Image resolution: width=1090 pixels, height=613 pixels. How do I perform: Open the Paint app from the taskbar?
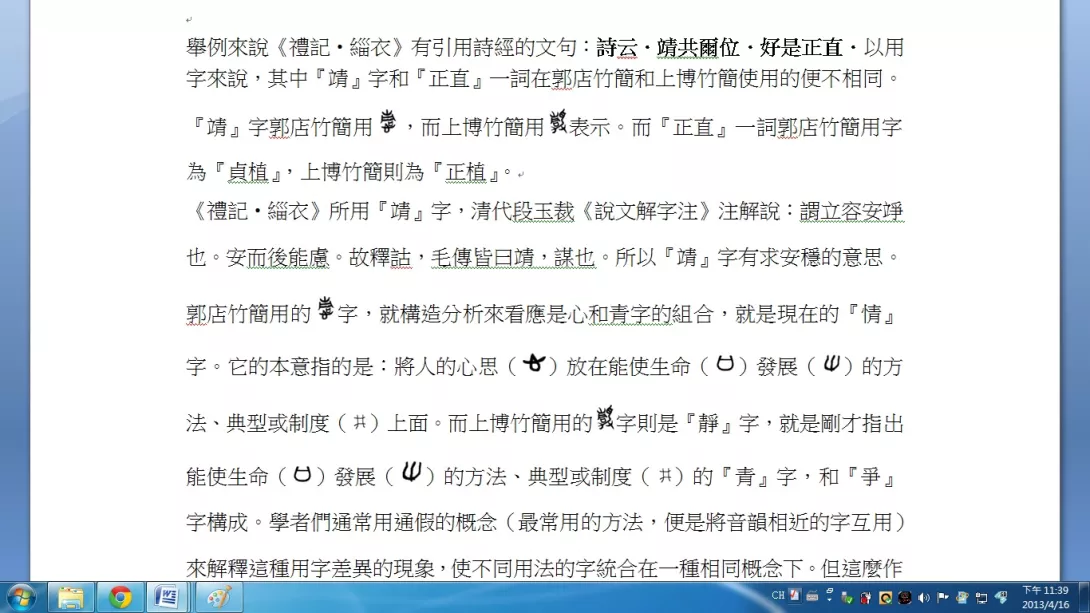[x=218, y=598]
